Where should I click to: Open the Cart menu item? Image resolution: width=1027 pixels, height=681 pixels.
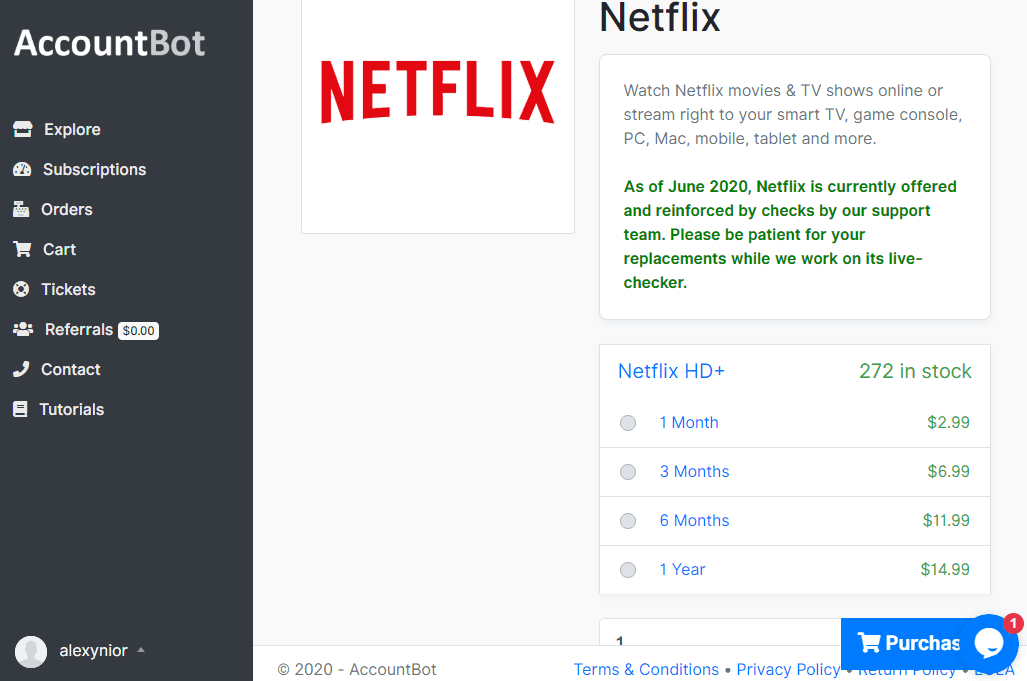pos(60,249)
